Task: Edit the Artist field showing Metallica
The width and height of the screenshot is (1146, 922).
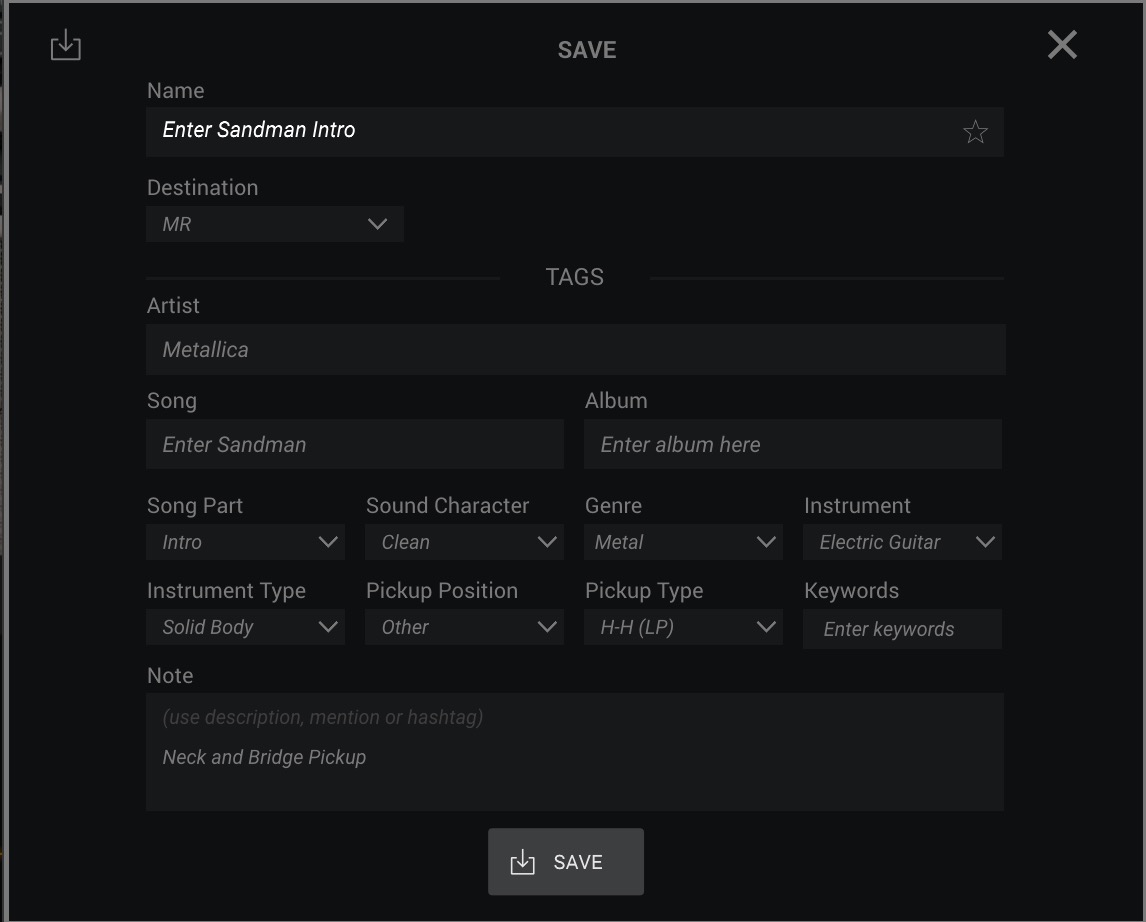Action: coord(576,349)
